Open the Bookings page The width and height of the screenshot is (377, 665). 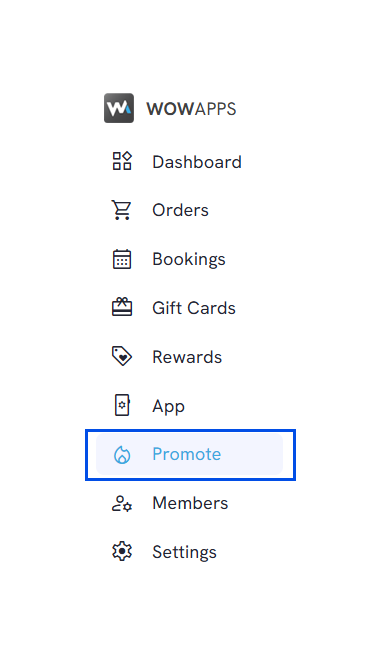pos(190,259)
